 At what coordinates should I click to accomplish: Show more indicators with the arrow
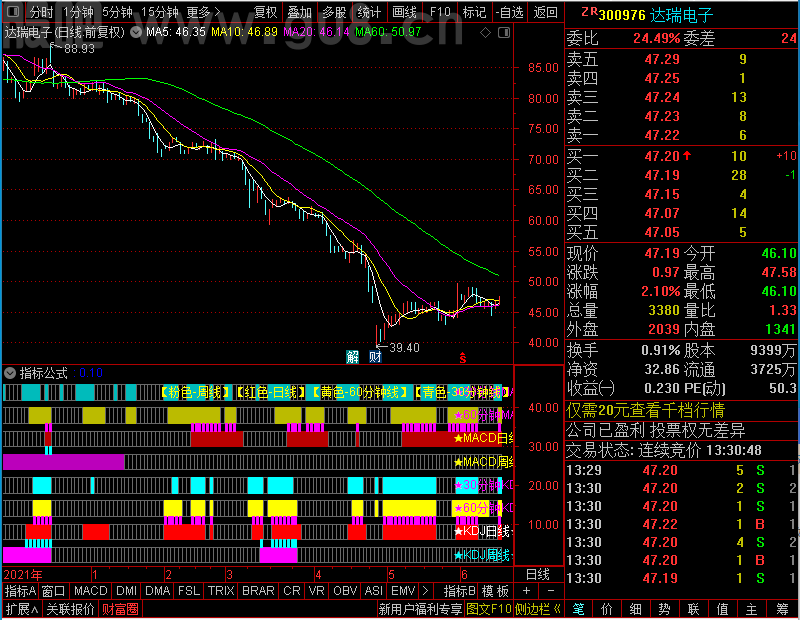(426, 591)
